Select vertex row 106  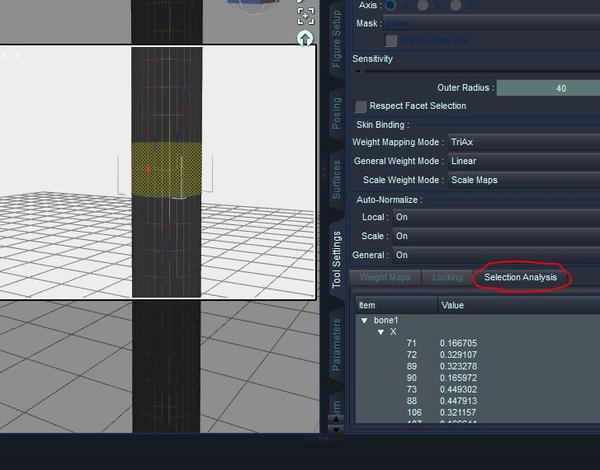[414, 413]
